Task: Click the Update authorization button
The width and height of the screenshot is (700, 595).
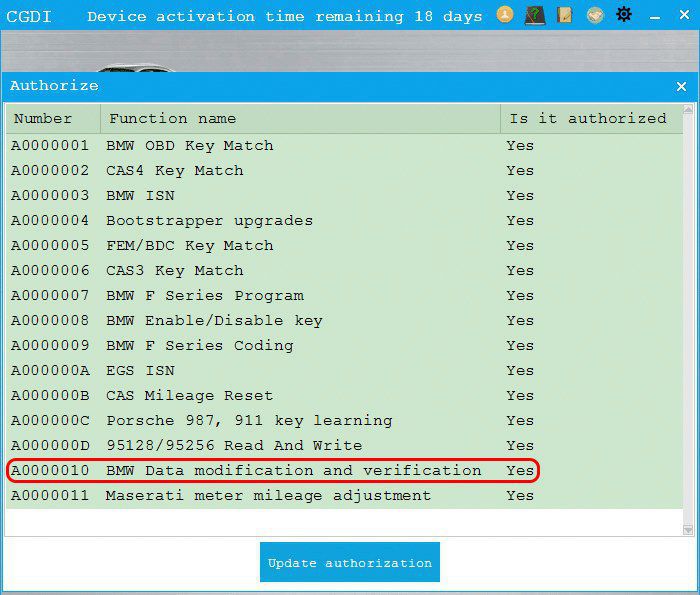Action: click(350, 562)
